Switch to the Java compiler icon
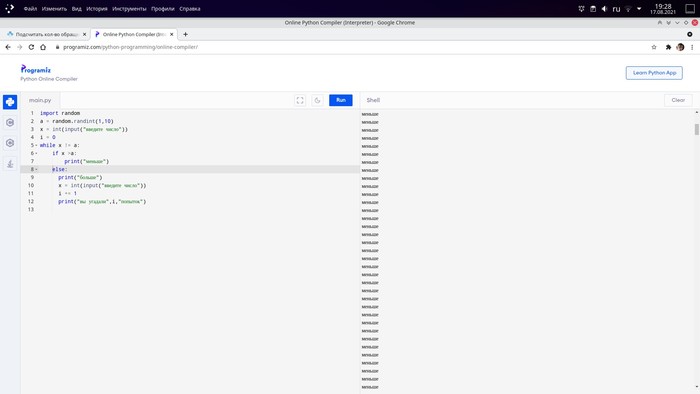Screen dimensions: 700x394 pos(10,164)
